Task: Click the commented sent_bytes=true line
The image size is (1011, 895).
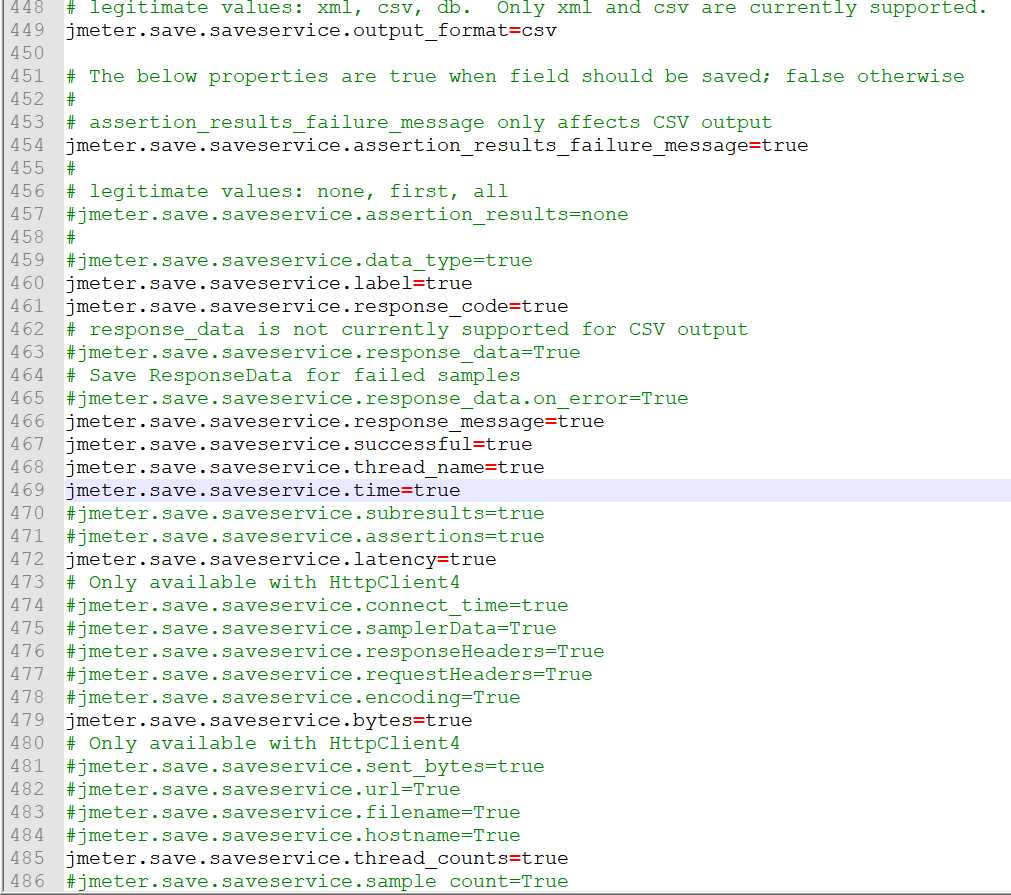Action: 305,766
